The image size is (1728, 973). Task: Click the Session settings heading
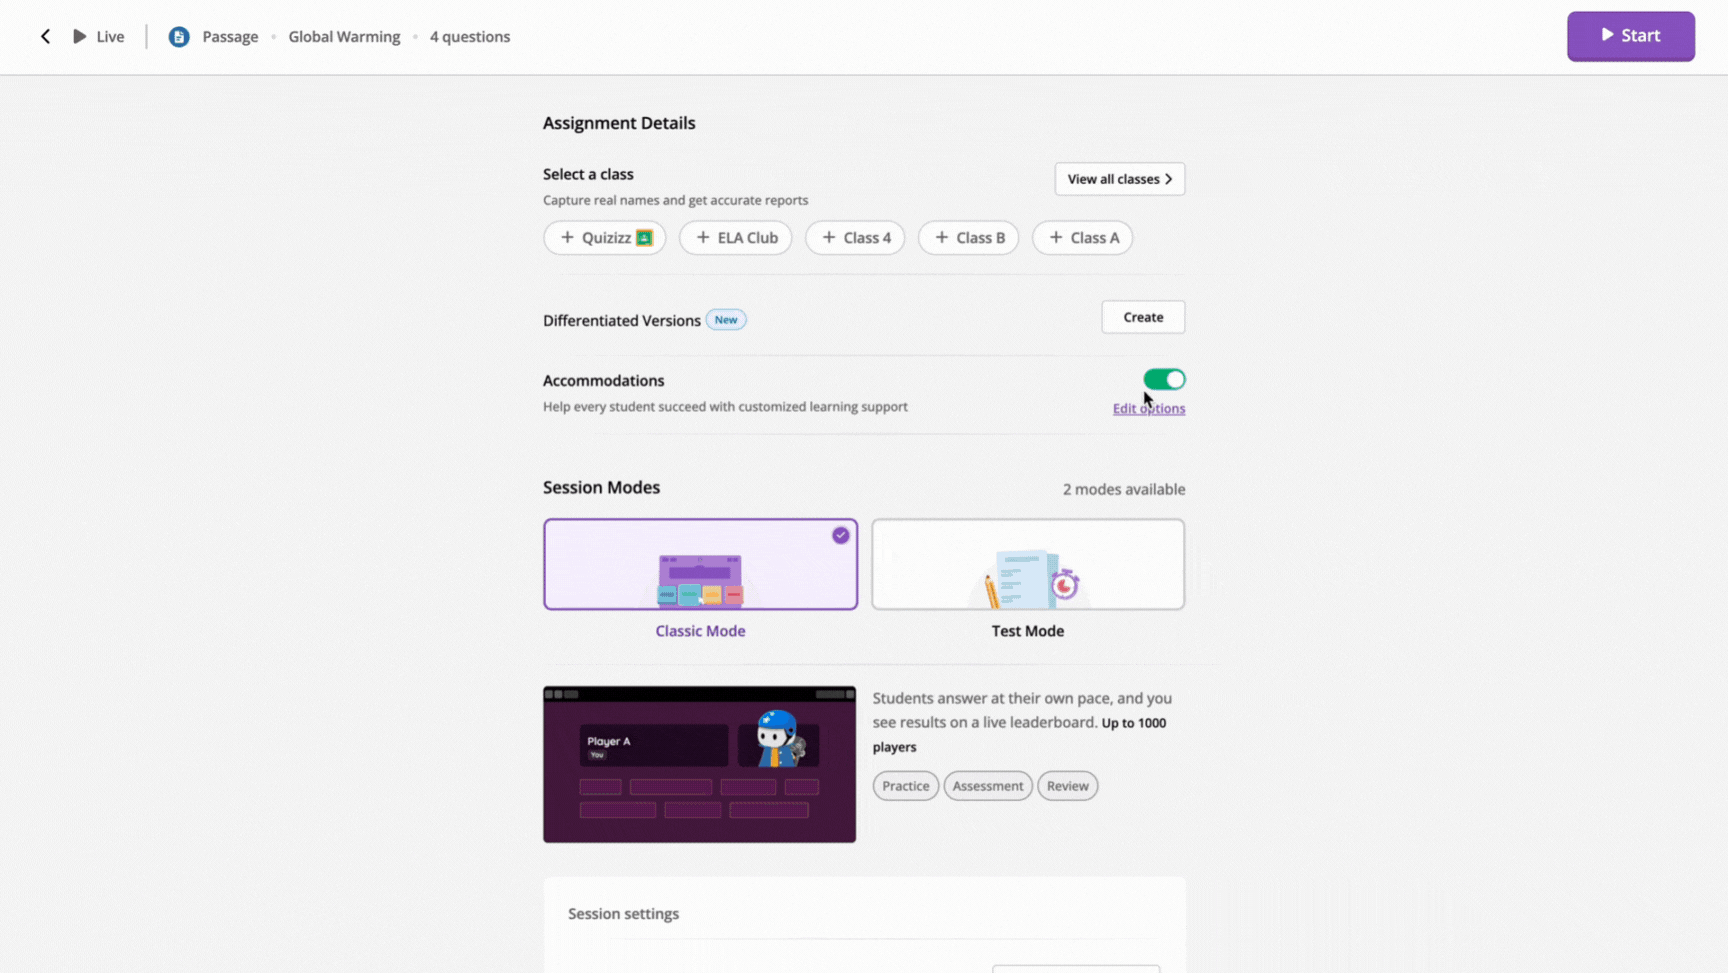[623, 914]
